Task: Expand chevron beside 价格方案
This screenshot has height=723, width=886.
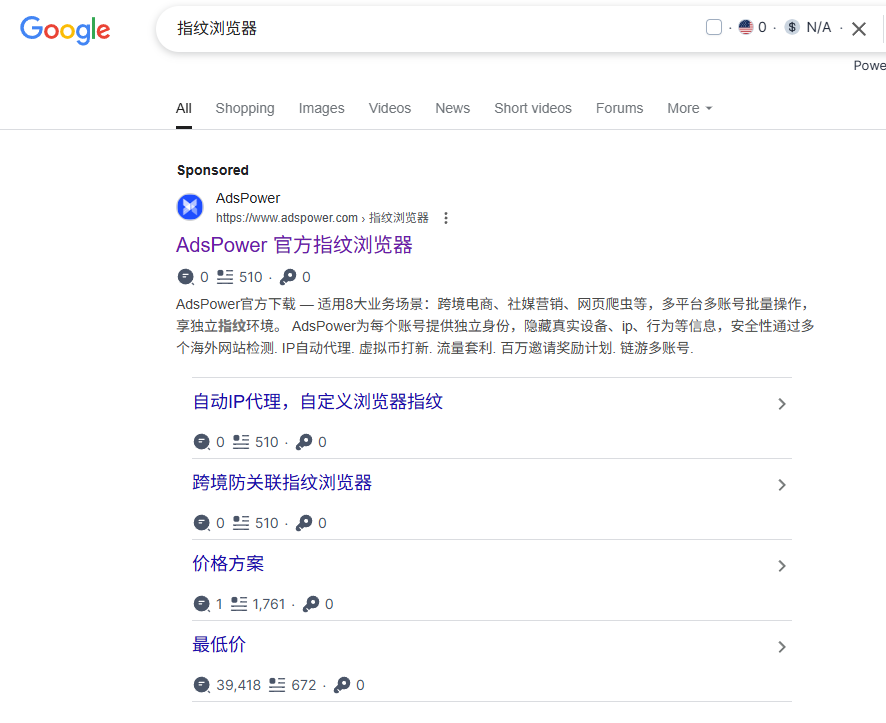Action: coord(782,566)
